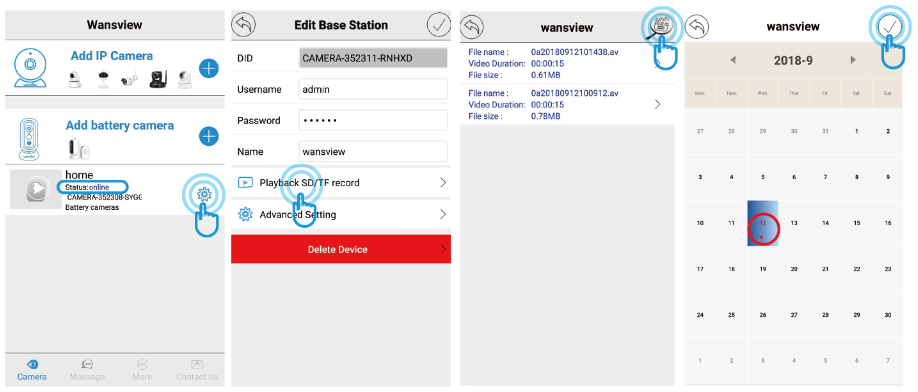Select day 26 in the calendar
The image size is (918, 392).
763,315
